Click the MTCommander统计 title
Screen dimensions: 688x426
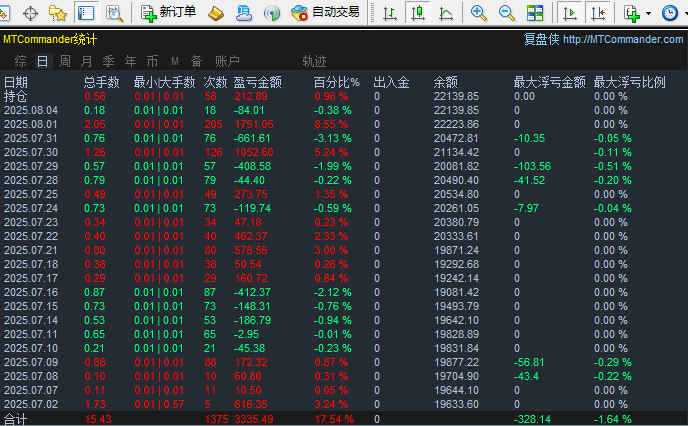click(50, 39)
